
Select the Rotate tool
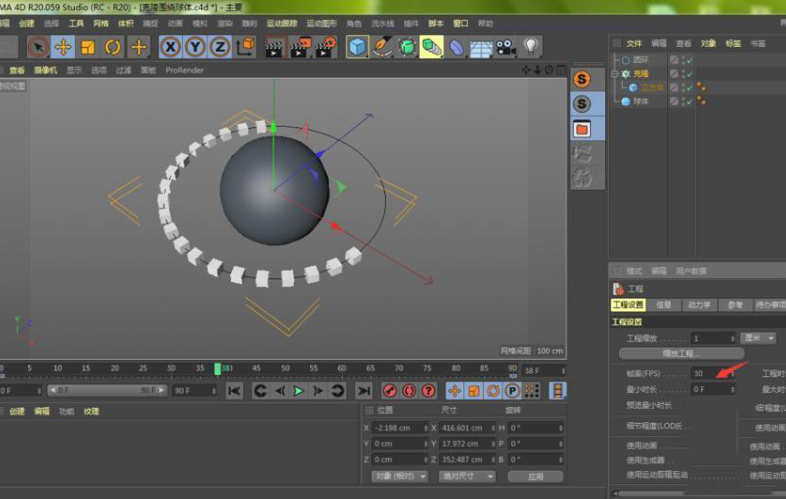113,47
